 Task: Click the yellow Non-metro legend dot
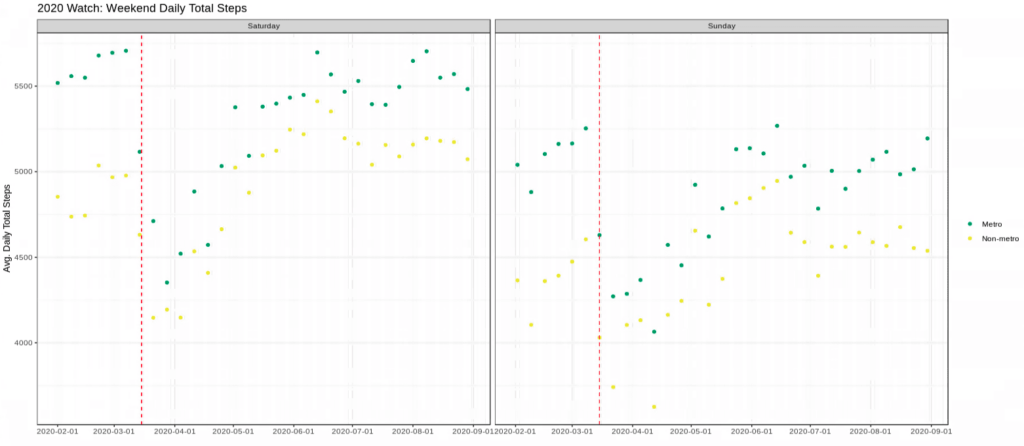[x=969, y=241]
